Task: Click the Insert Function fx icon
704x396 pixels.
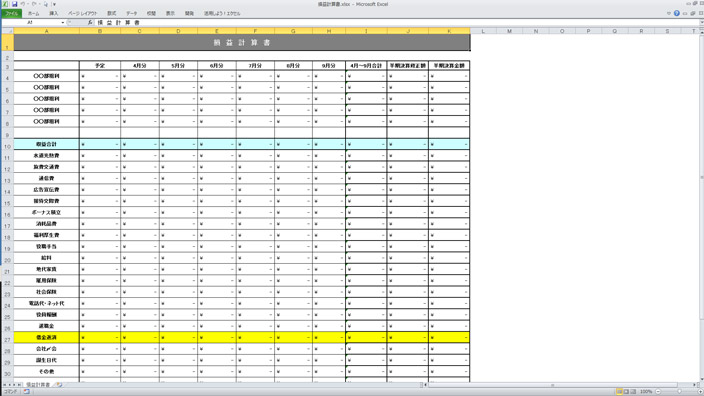Action: (90, 22)
